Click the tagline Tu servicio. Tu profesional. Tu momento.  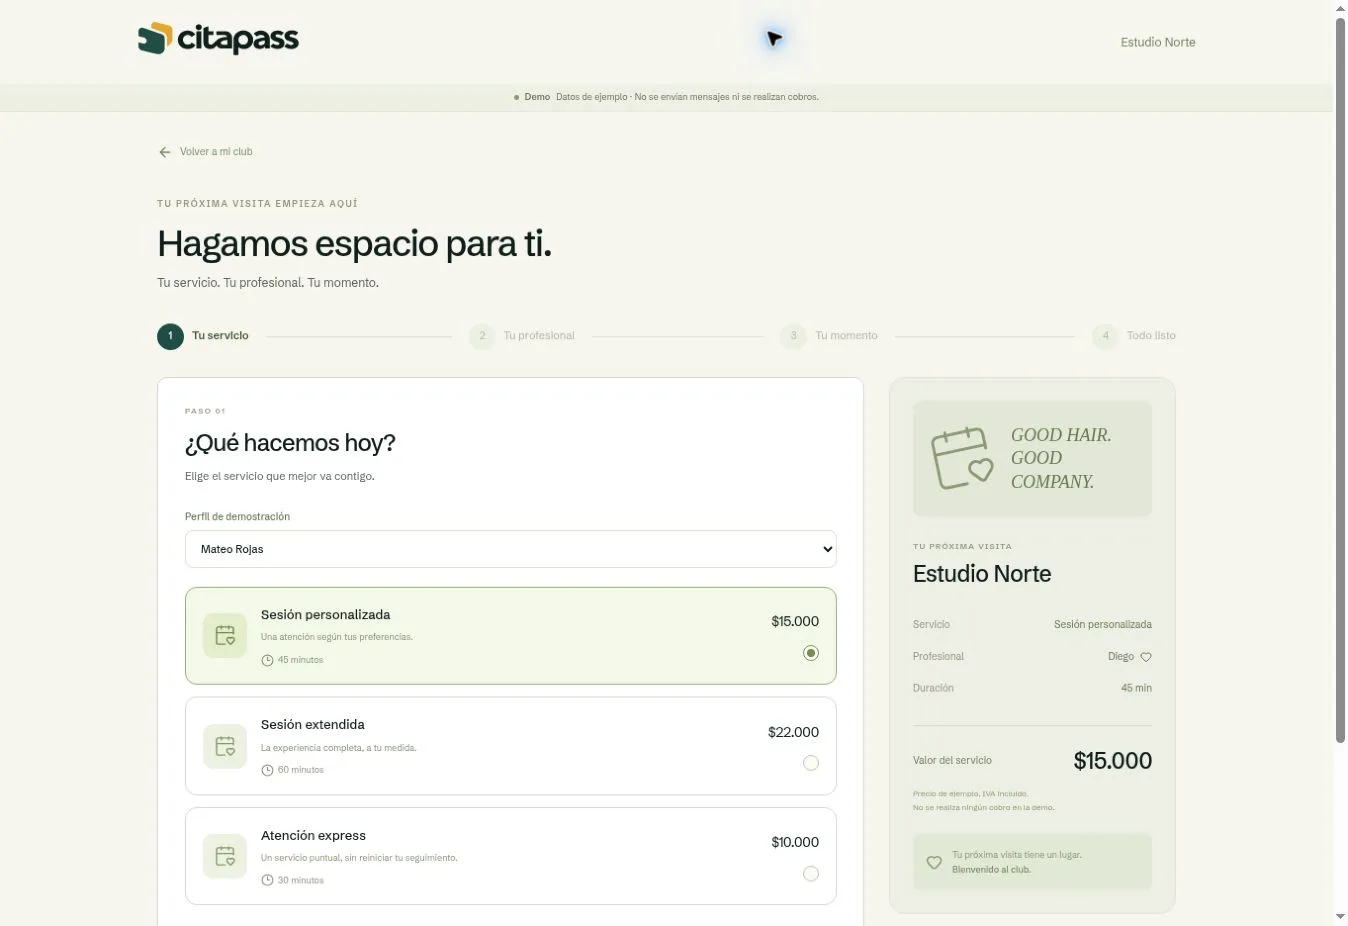(268, 283)
